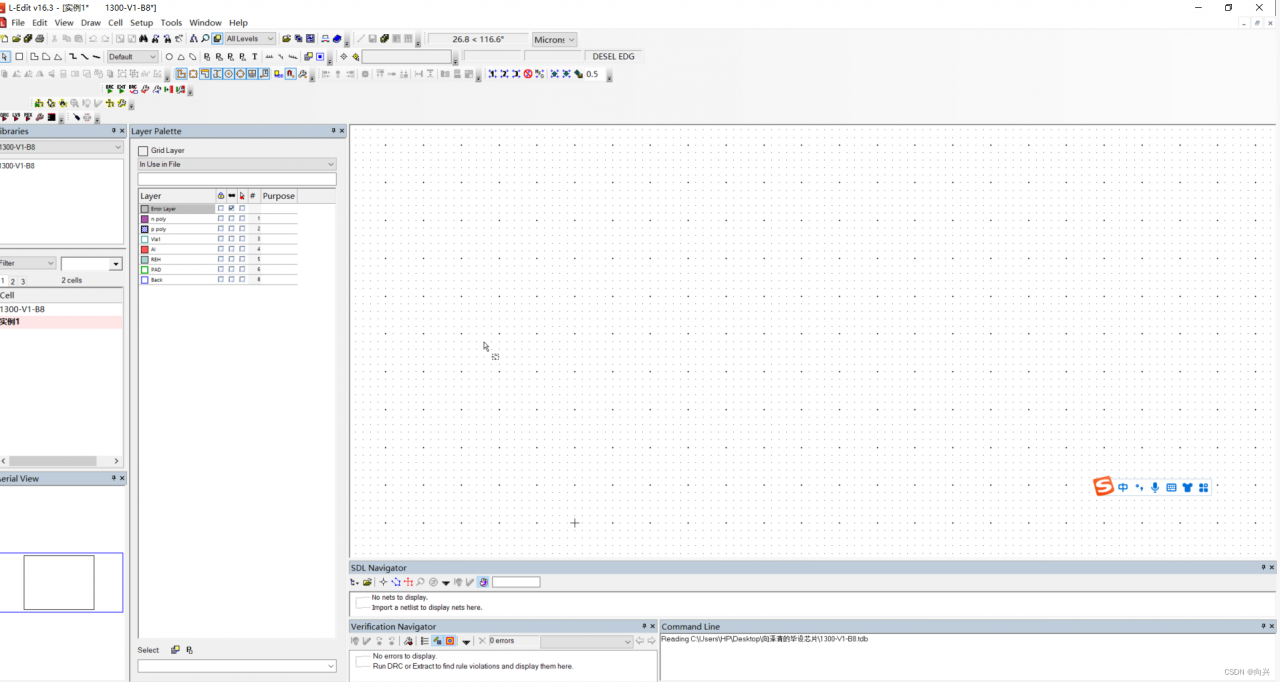Select the n poly layer color swatch
Image resolution: width=1280 pixels, height=682 pixels.
[x=145, y=218]
